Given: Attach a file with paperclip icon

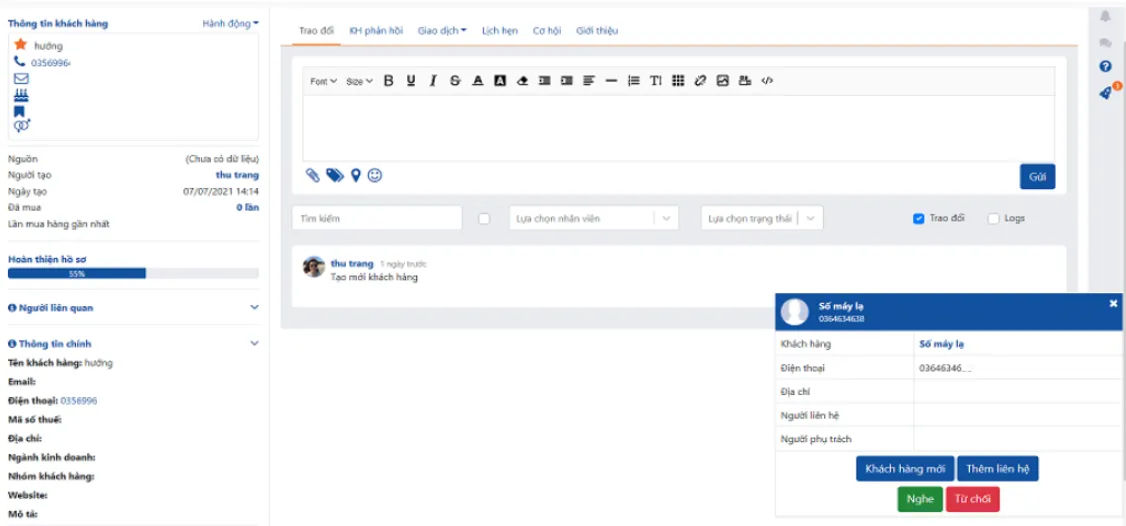Looking at the screenshot, I should [312, 175].
